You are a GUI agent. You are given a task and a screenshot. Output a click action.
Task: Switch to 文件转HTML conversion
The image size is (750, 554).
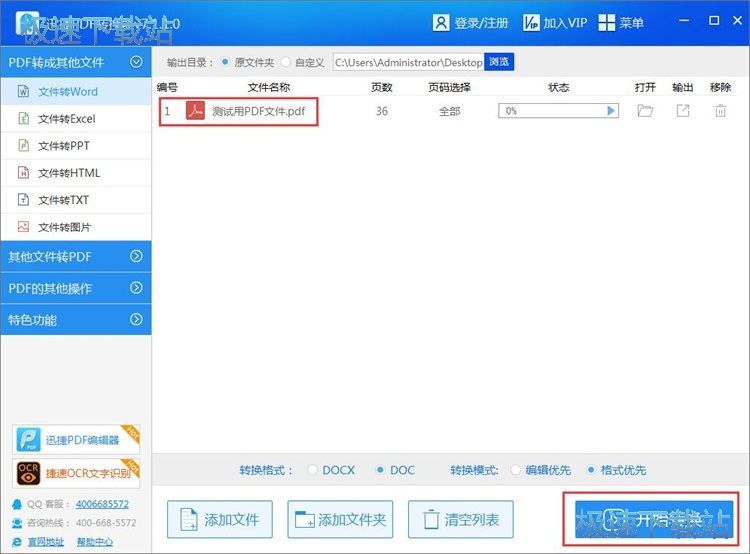coord(76,173)
